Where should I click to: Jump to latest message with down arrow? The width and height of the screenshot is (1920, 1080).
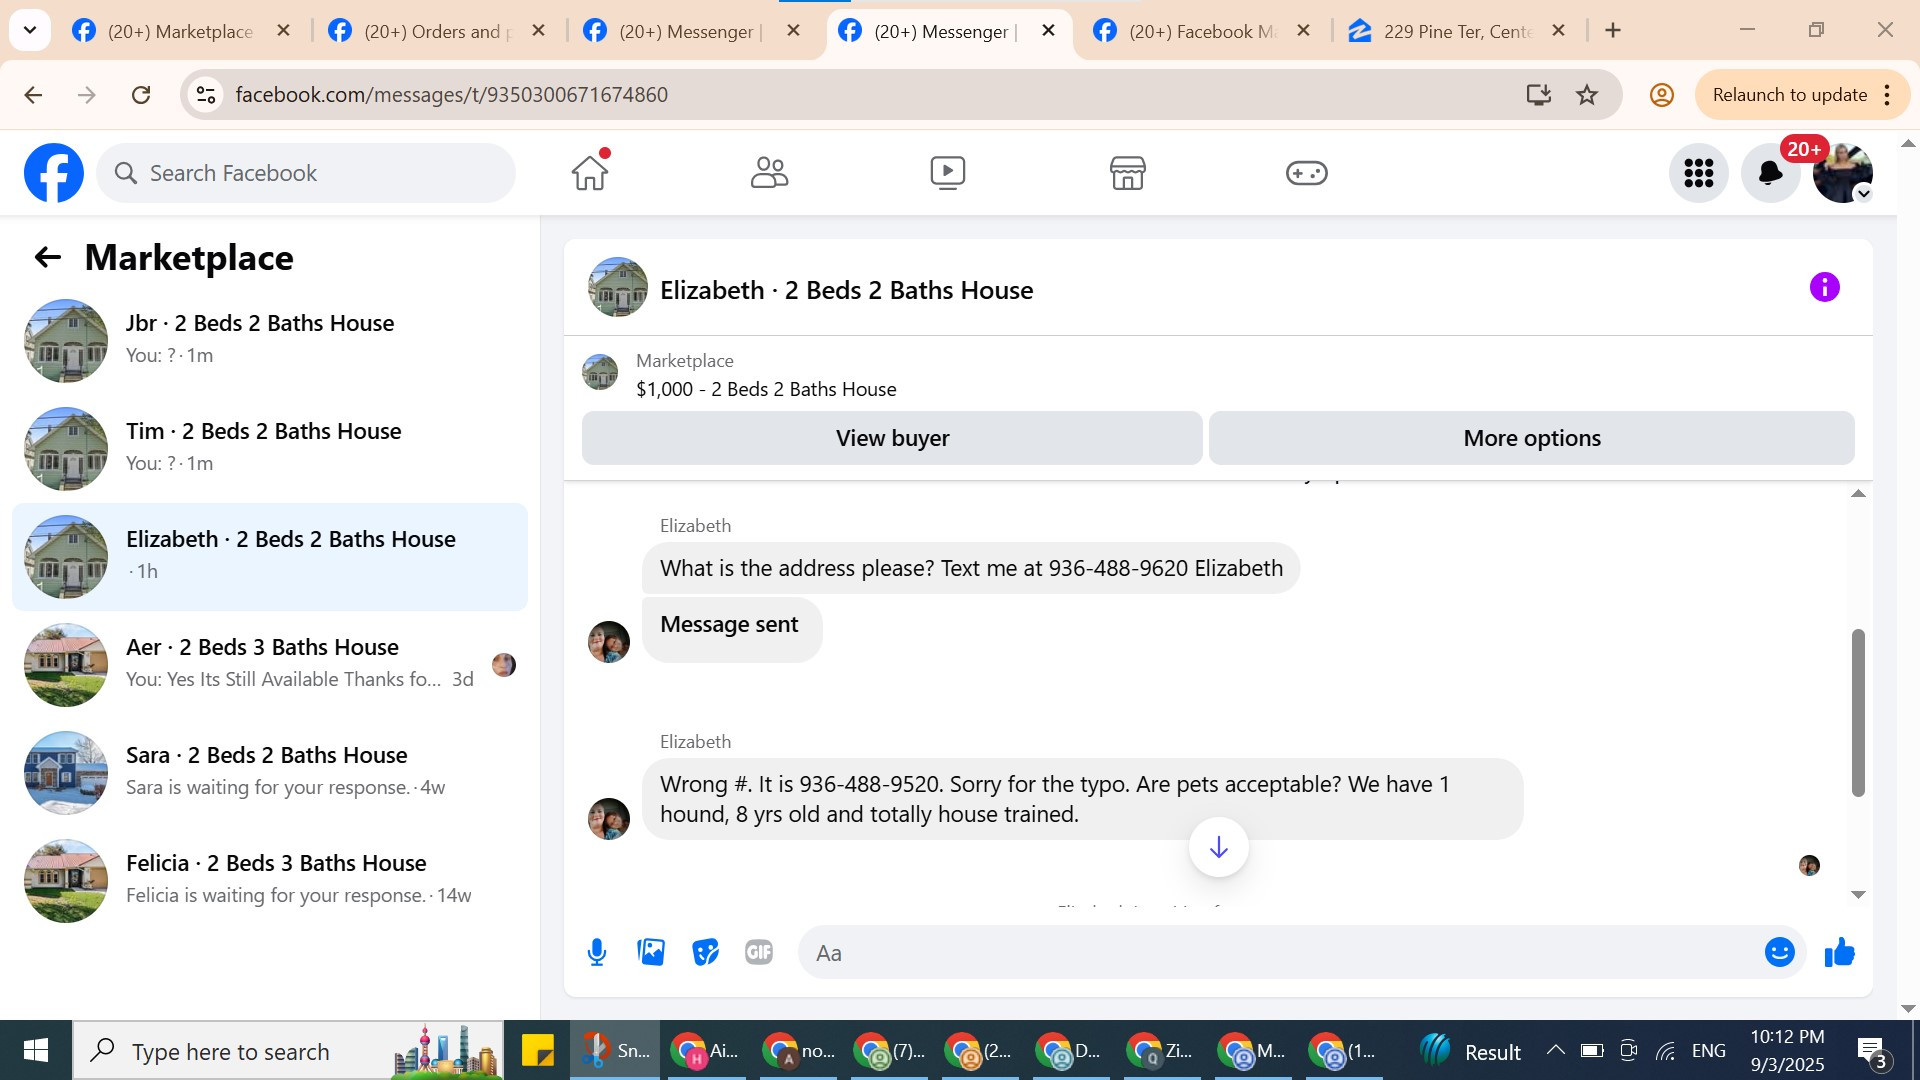click(x=1218, y=848)
